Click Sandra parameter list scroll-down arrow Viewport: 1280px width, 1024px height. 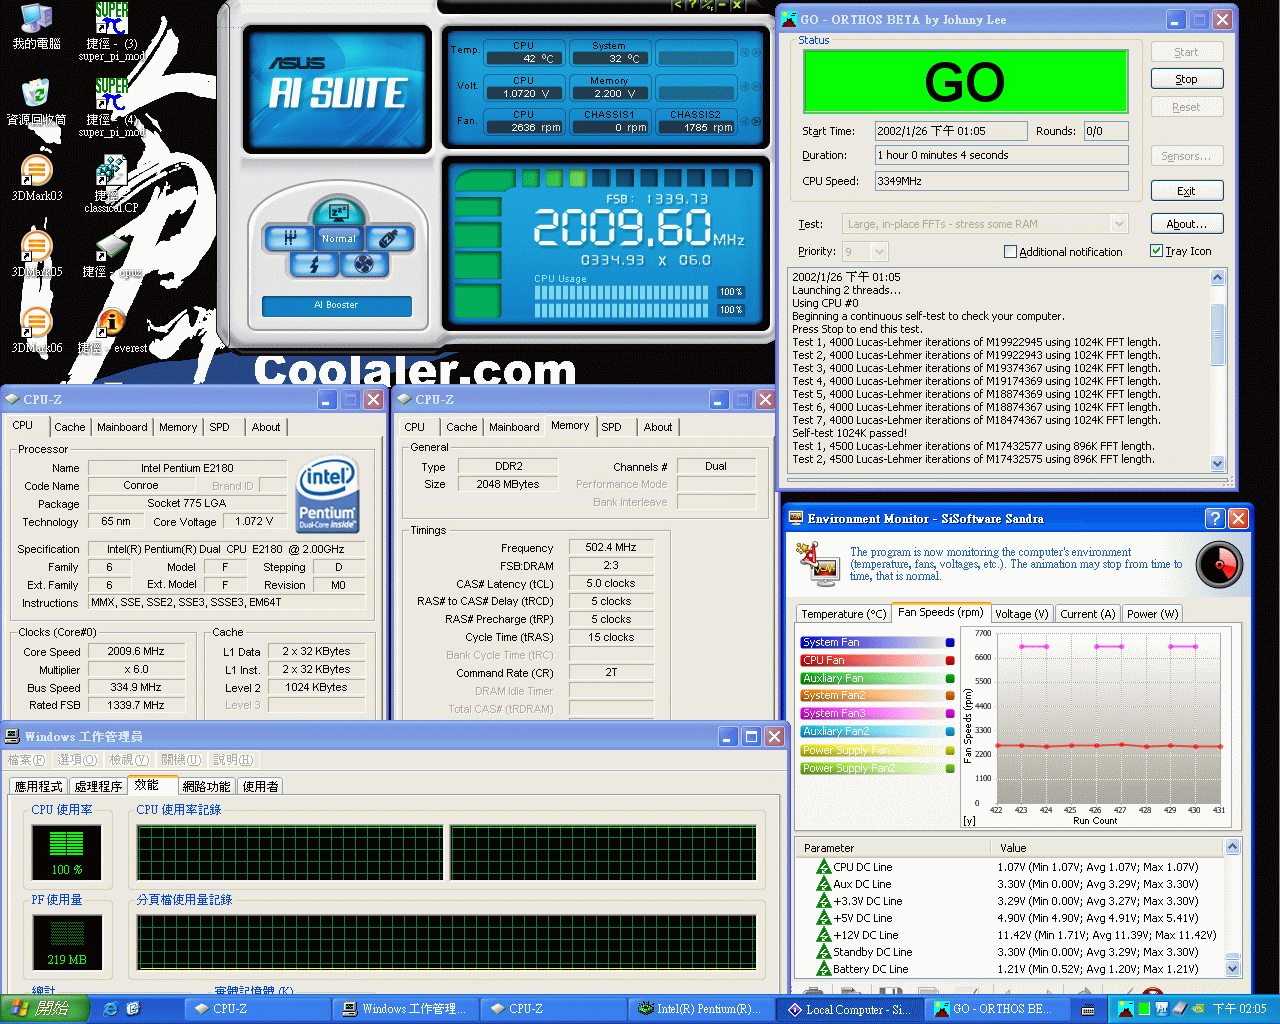(x=1232, y=968)
